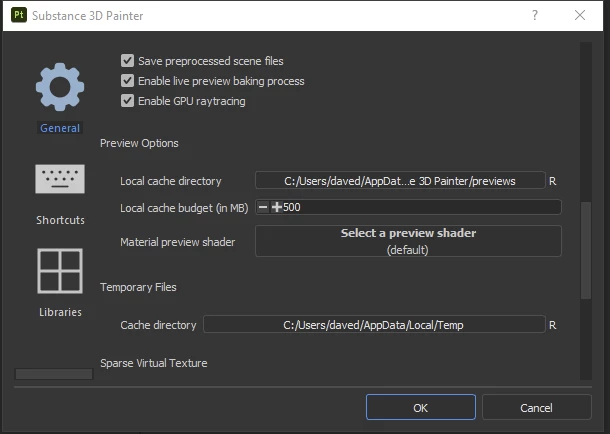Click the Temporary Files cache directory path
This screenshot has height=434, width=610.
374,325
